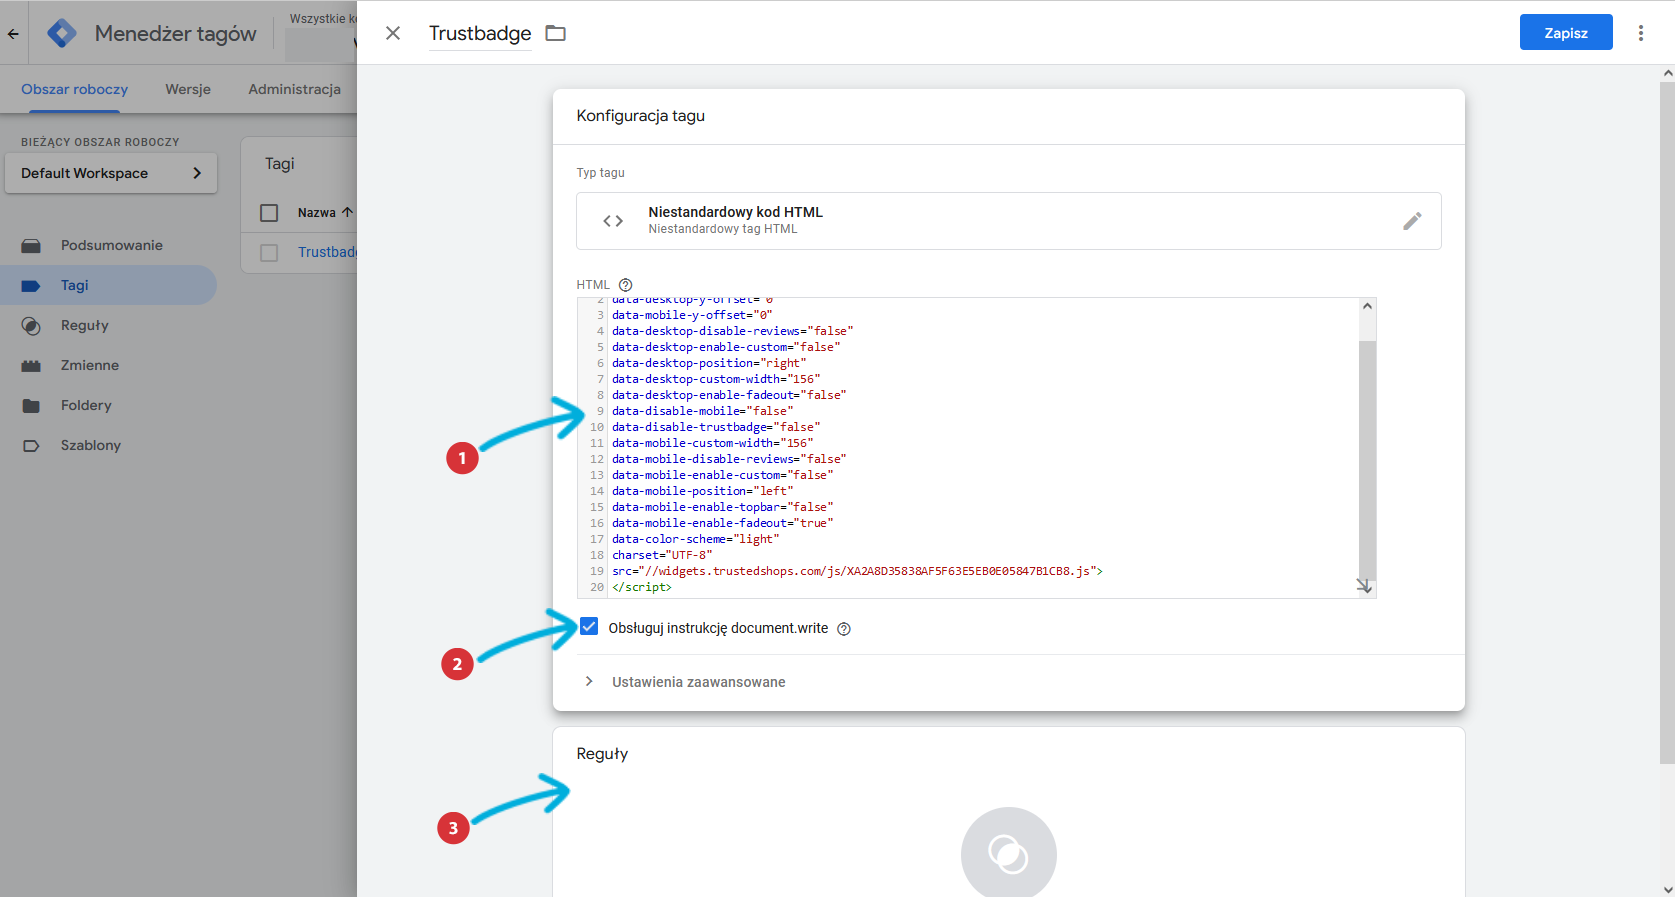Go back using the left arrow

click(13, 33)
